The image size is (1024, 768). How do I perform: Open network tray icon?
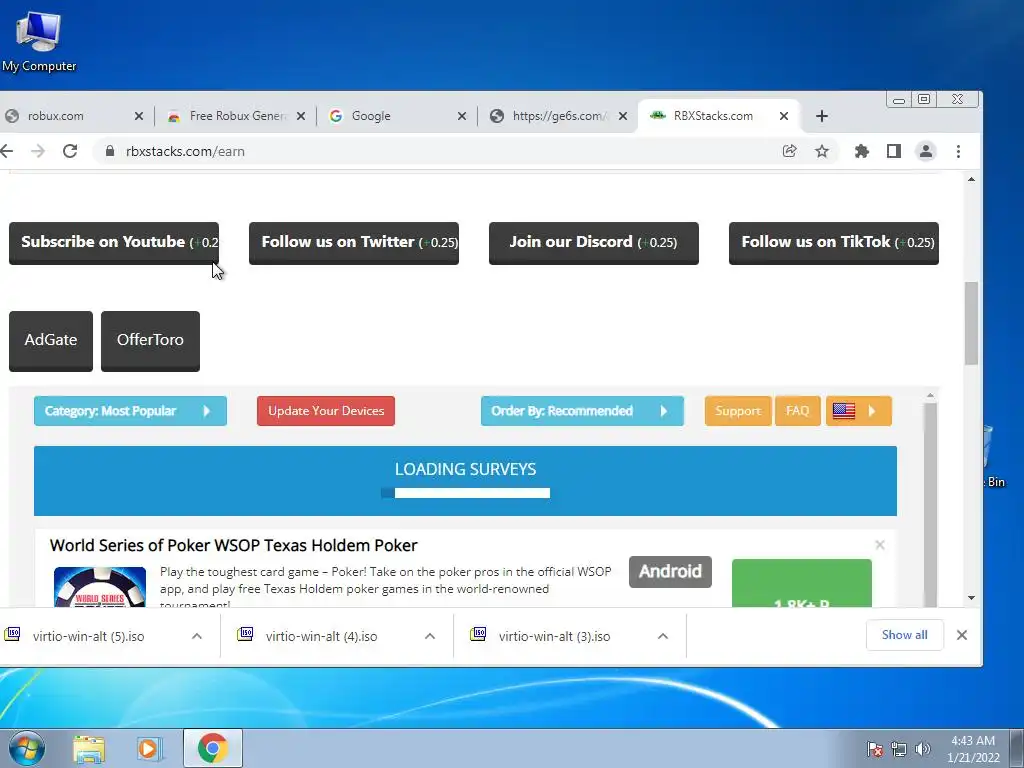tap(899, 749)
